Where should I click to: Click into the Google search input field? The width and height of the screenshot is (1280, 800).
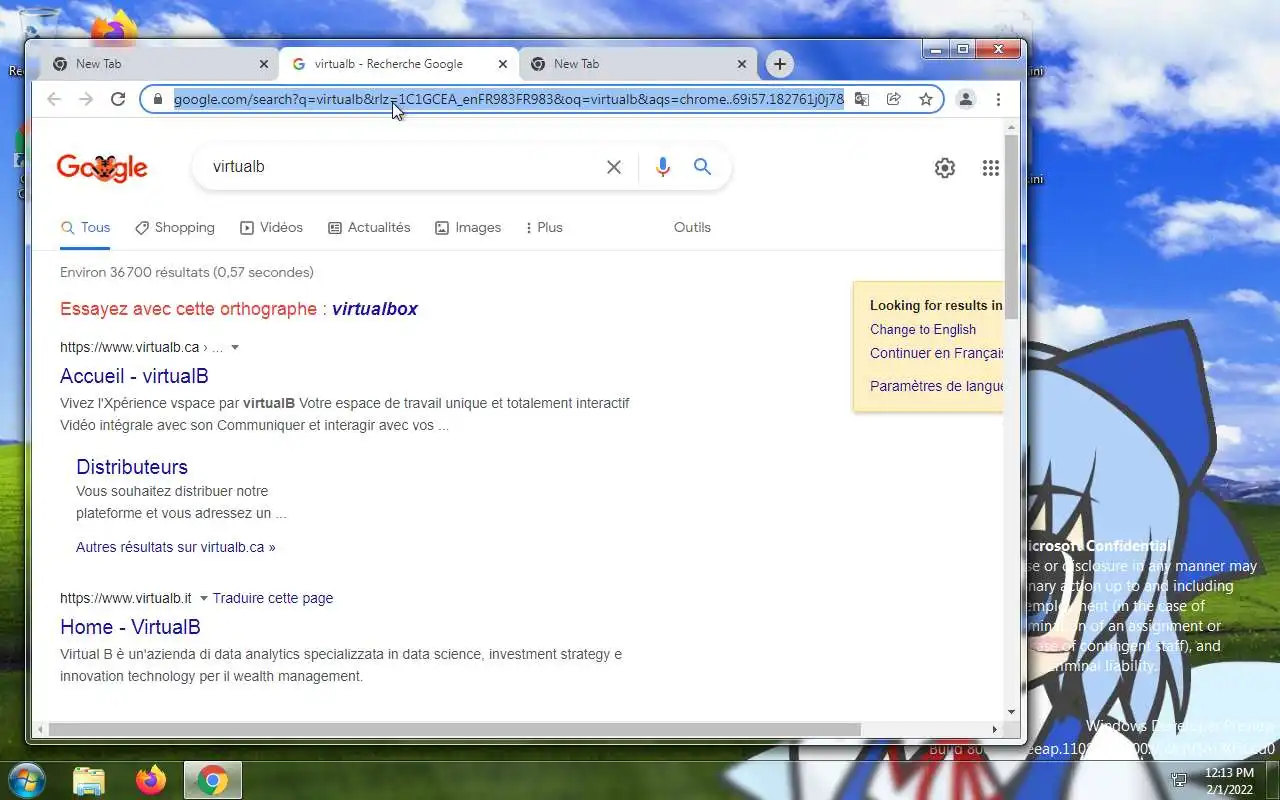tap(400, 167)
